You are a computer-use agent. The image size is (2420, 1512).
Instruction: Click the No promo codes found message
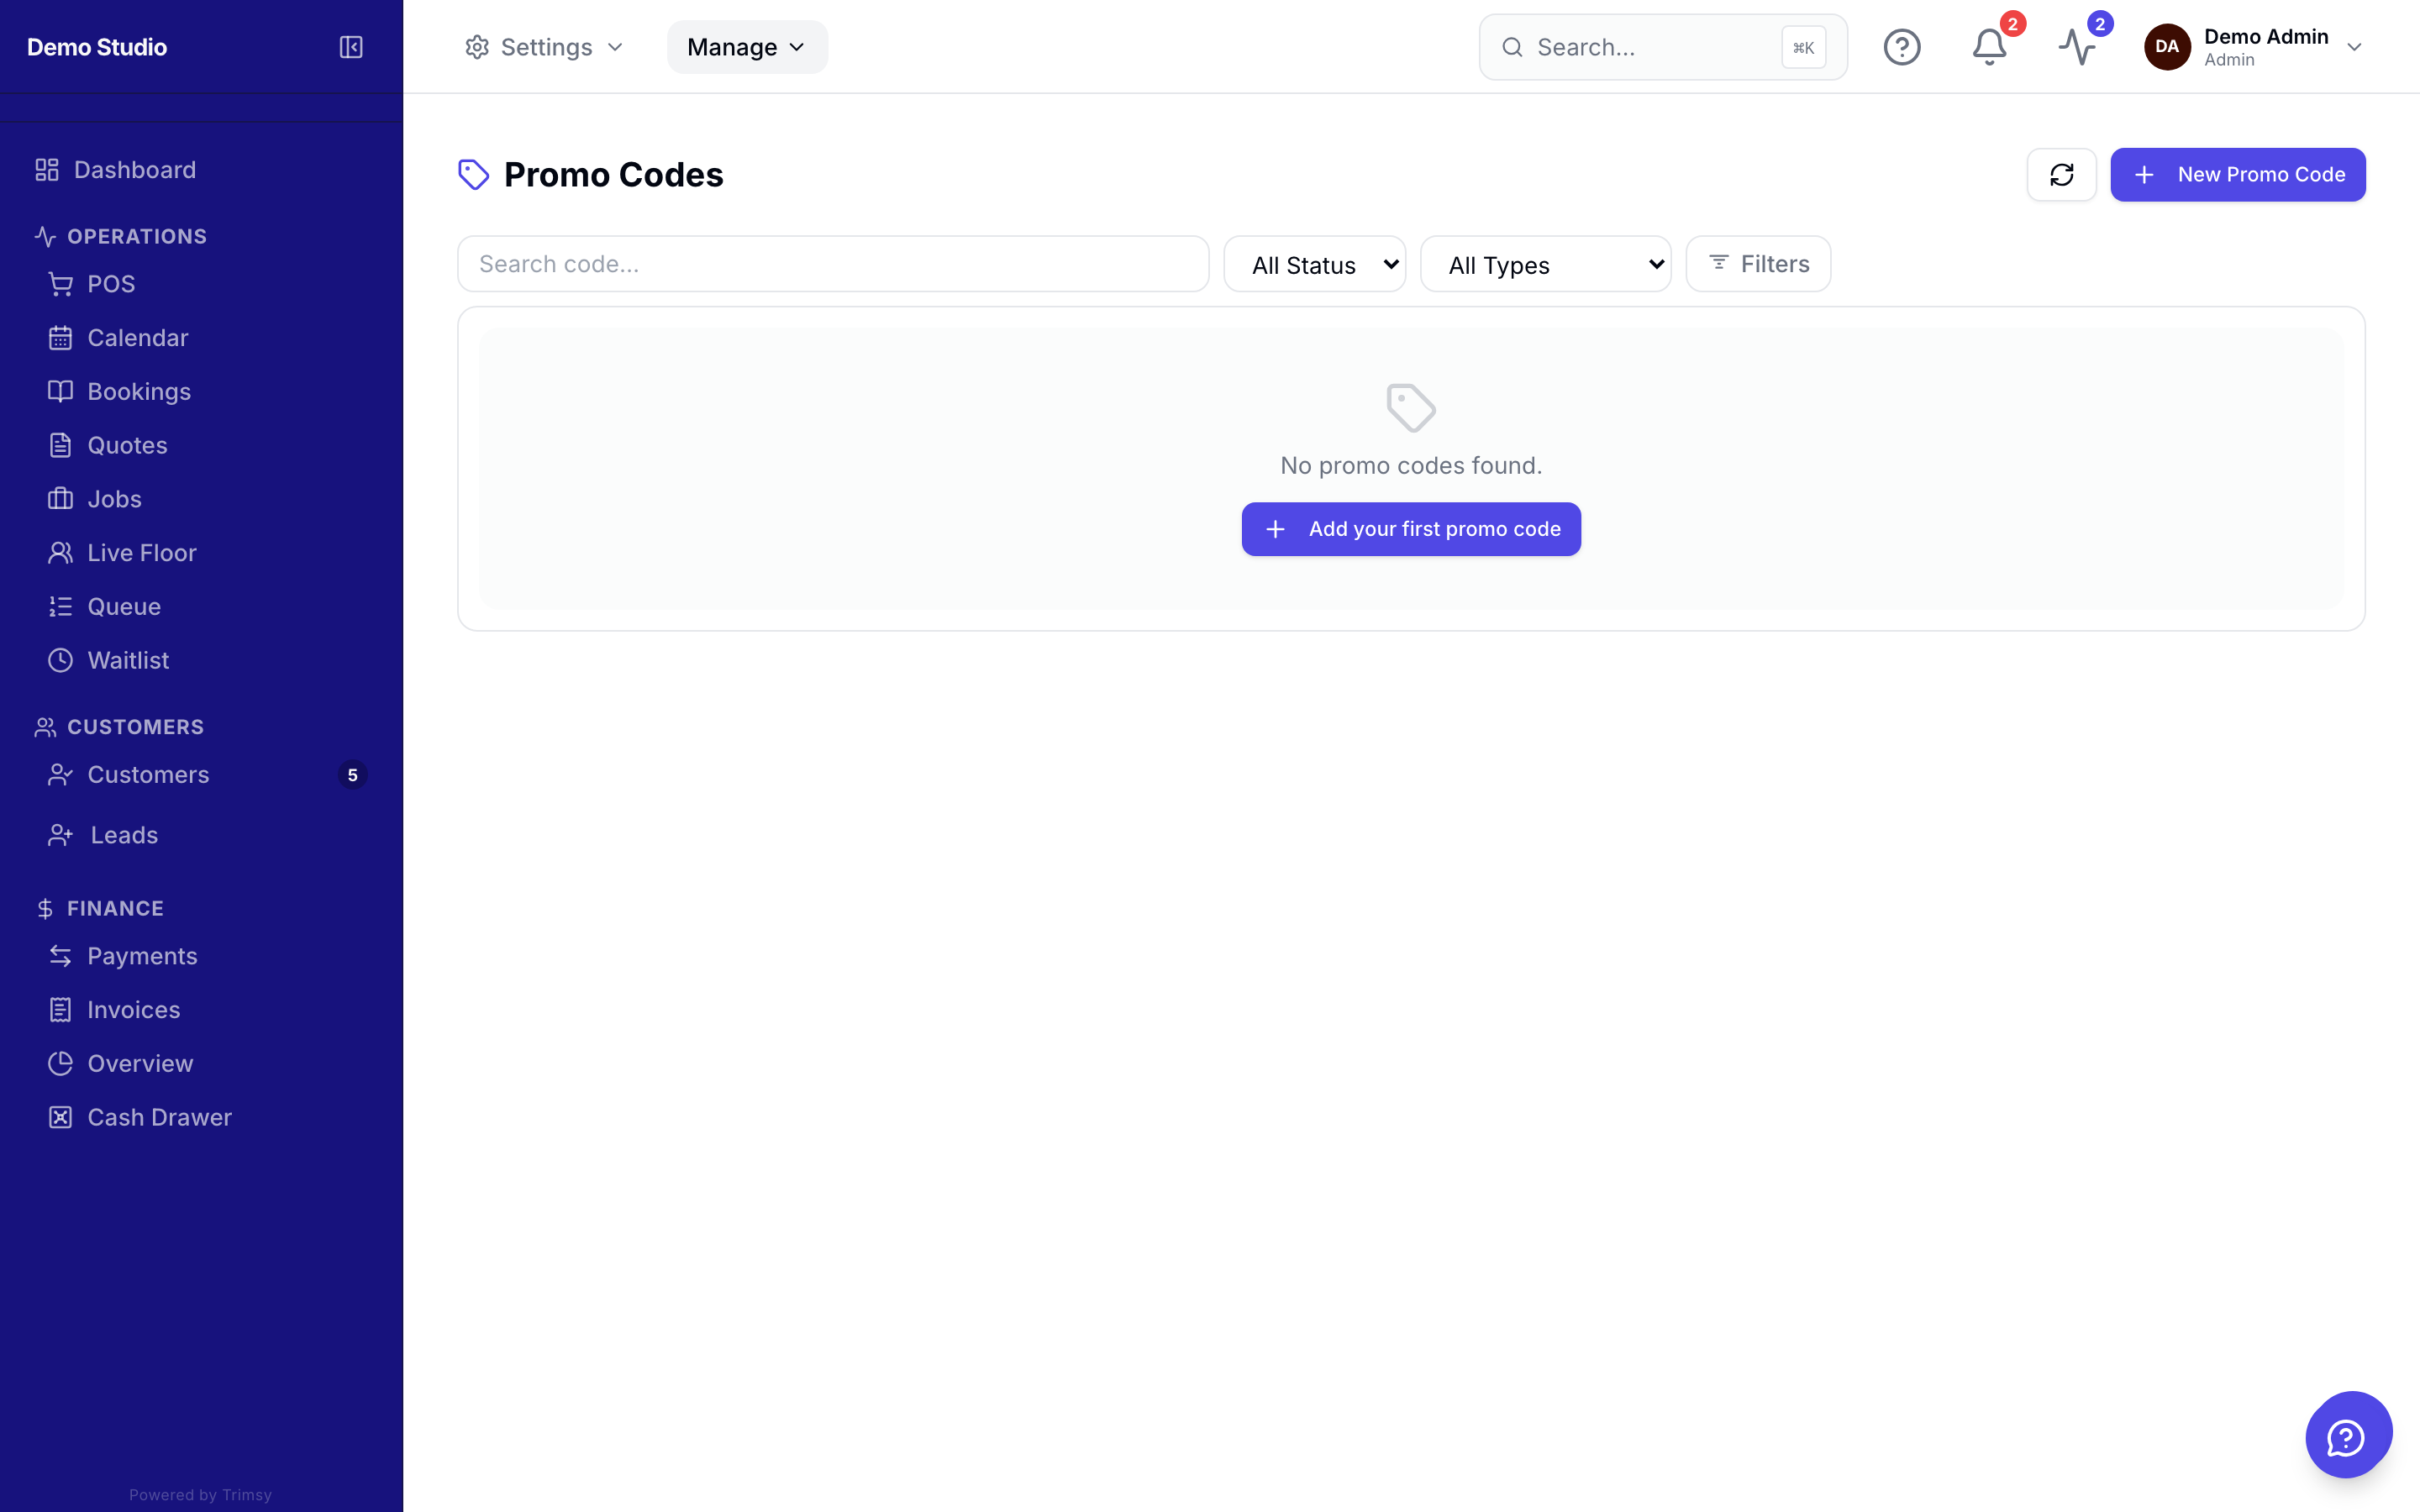[1411, 466]
